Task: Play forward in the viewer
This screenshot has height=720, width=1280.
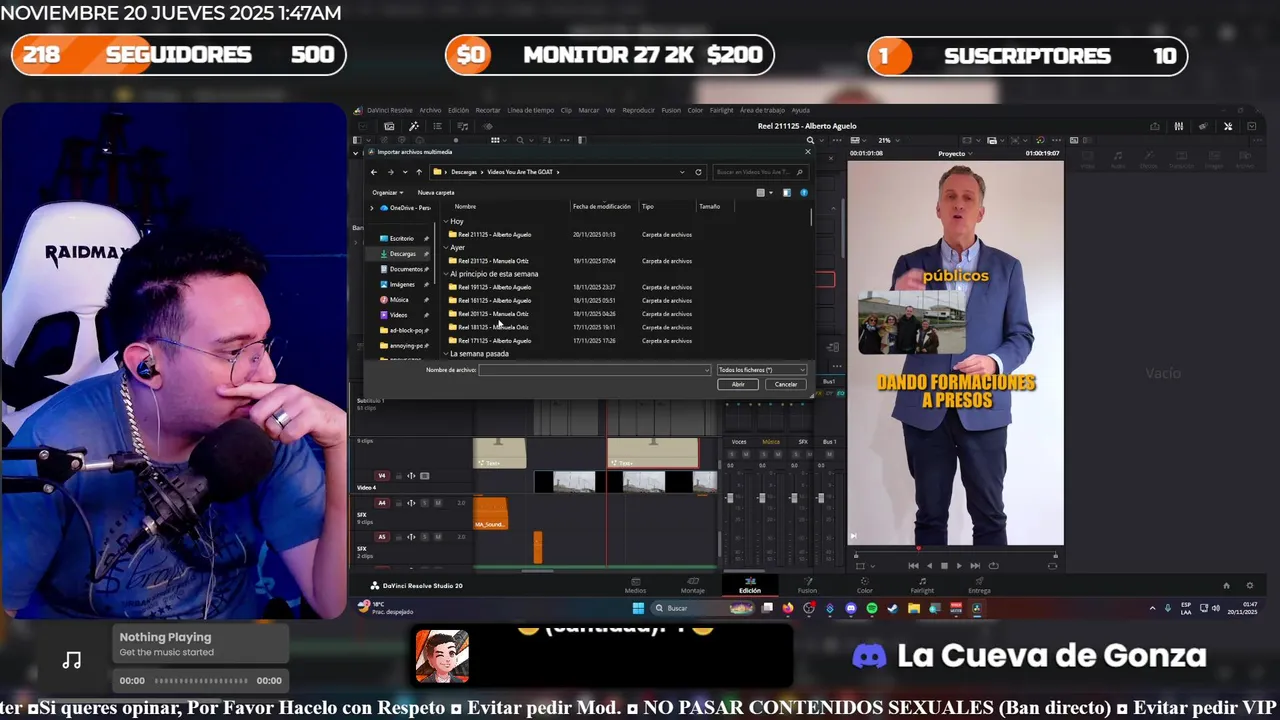Action: pyautogui.click(x=959, y=566)
